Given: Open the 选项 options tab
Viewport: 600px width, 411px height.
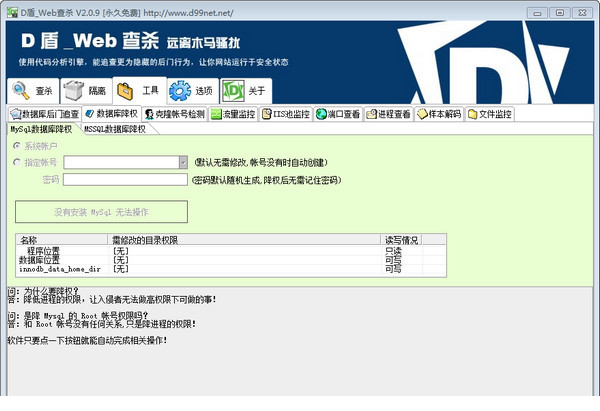Looking at the screenshot, I should (193, 91).
